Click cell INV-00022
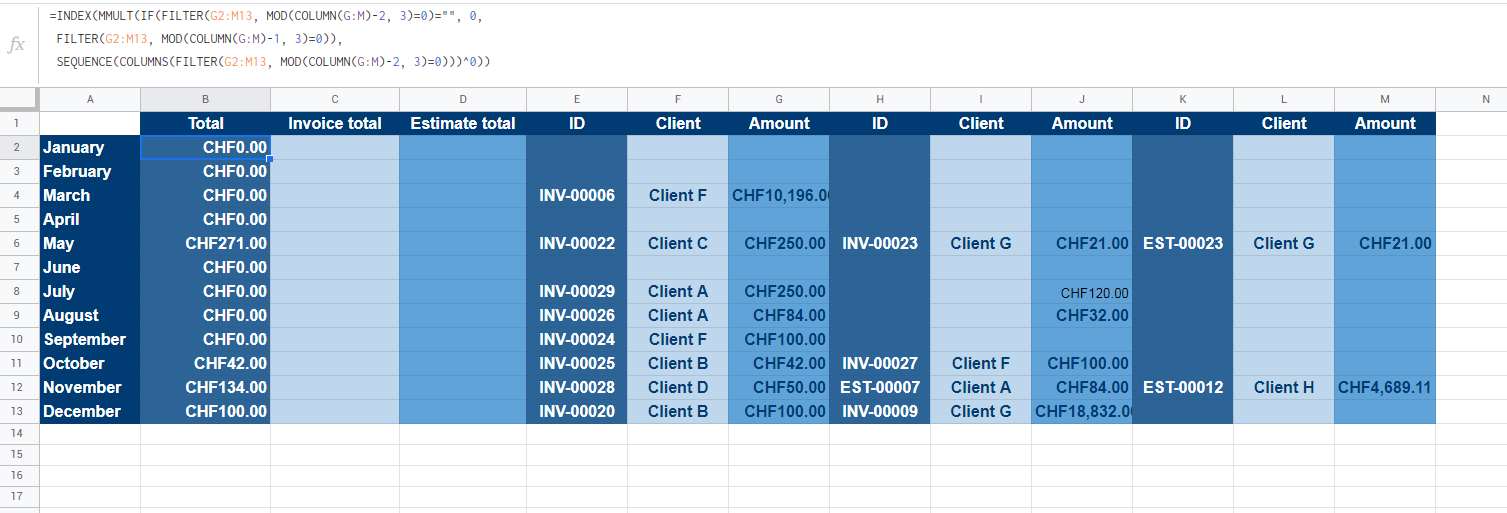Screen dimensions: 1507x513 point(577,243)
